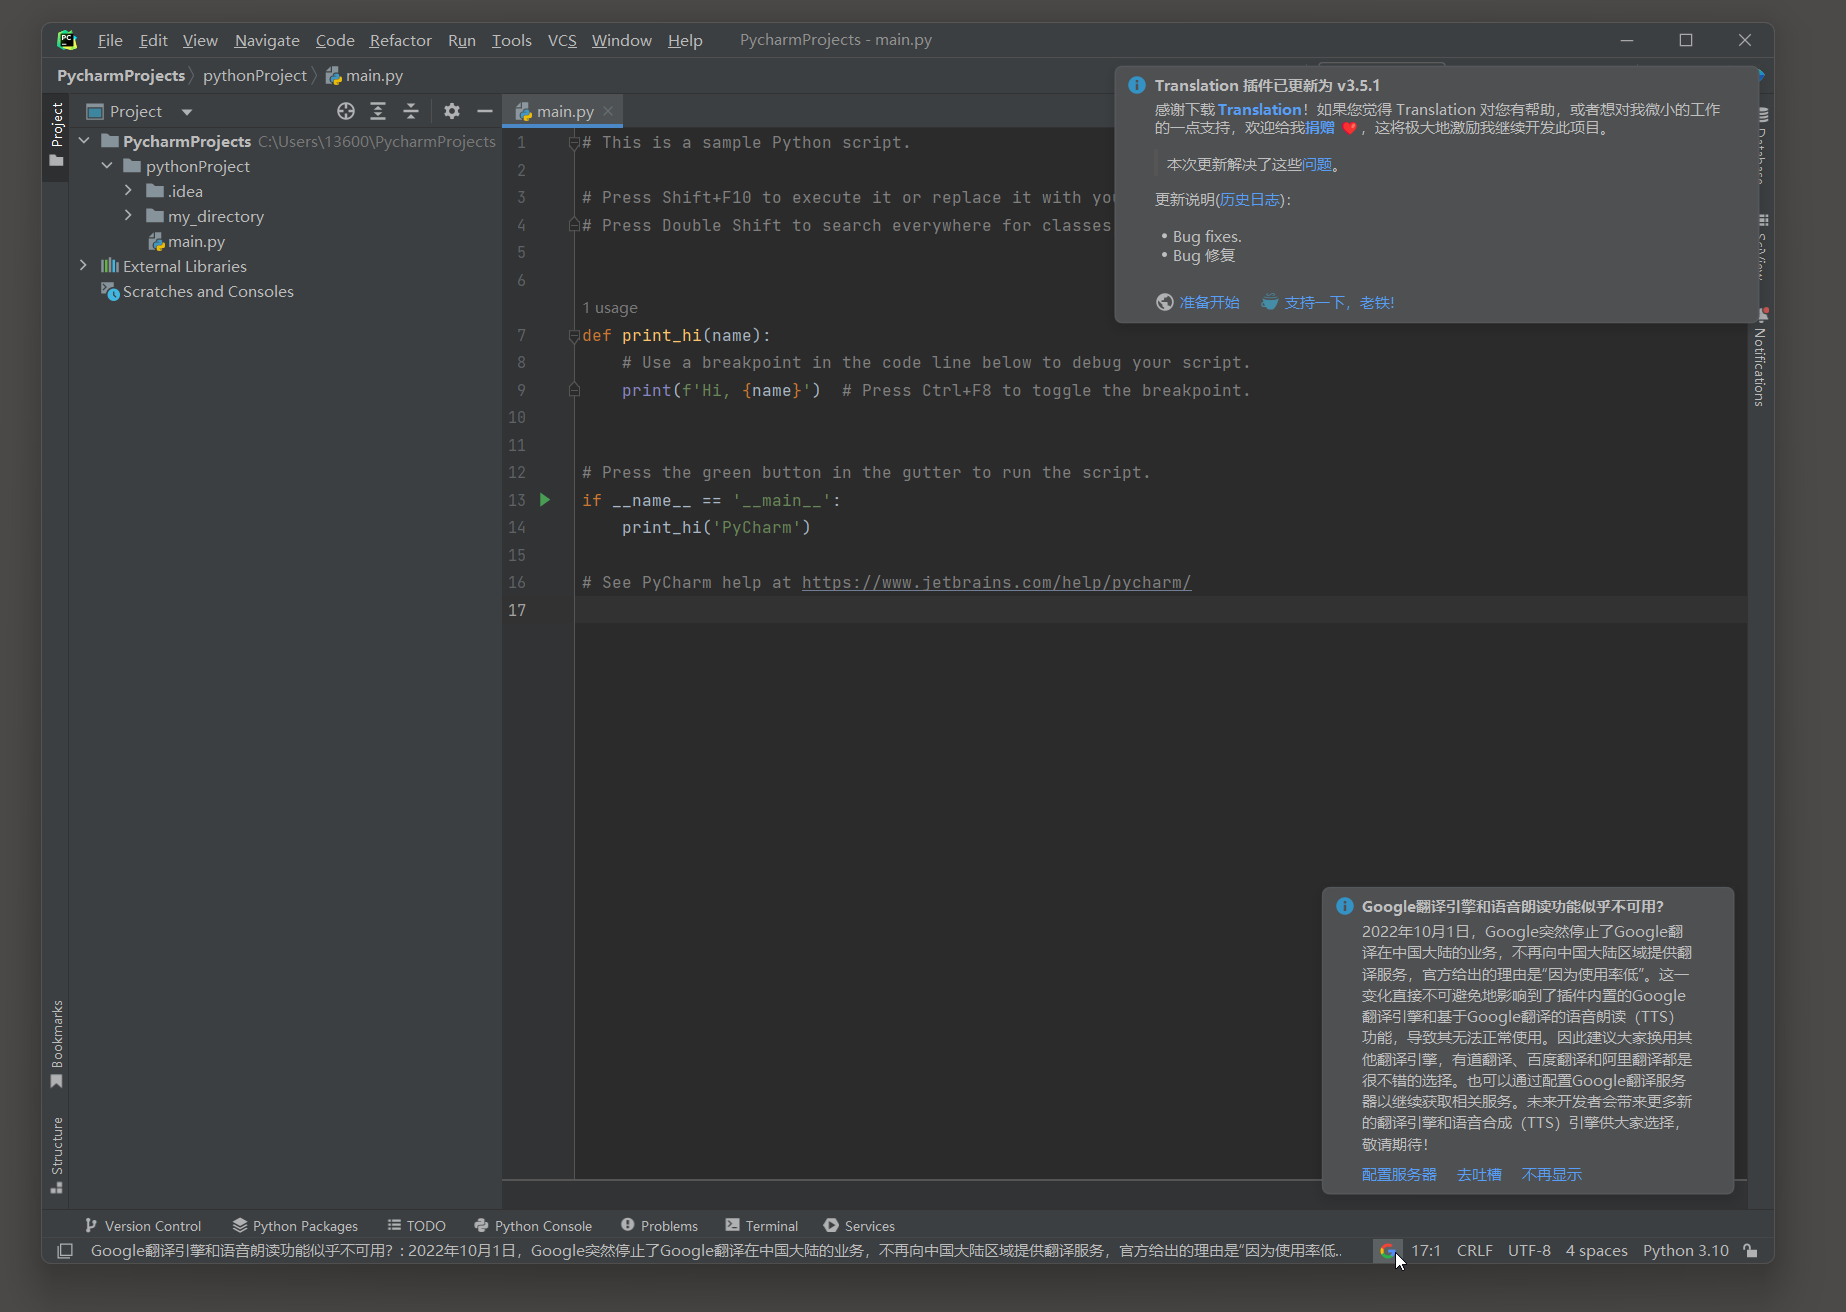Close the main.py editor tab
Screen dimensions: 1846x1312
point(608,111)
